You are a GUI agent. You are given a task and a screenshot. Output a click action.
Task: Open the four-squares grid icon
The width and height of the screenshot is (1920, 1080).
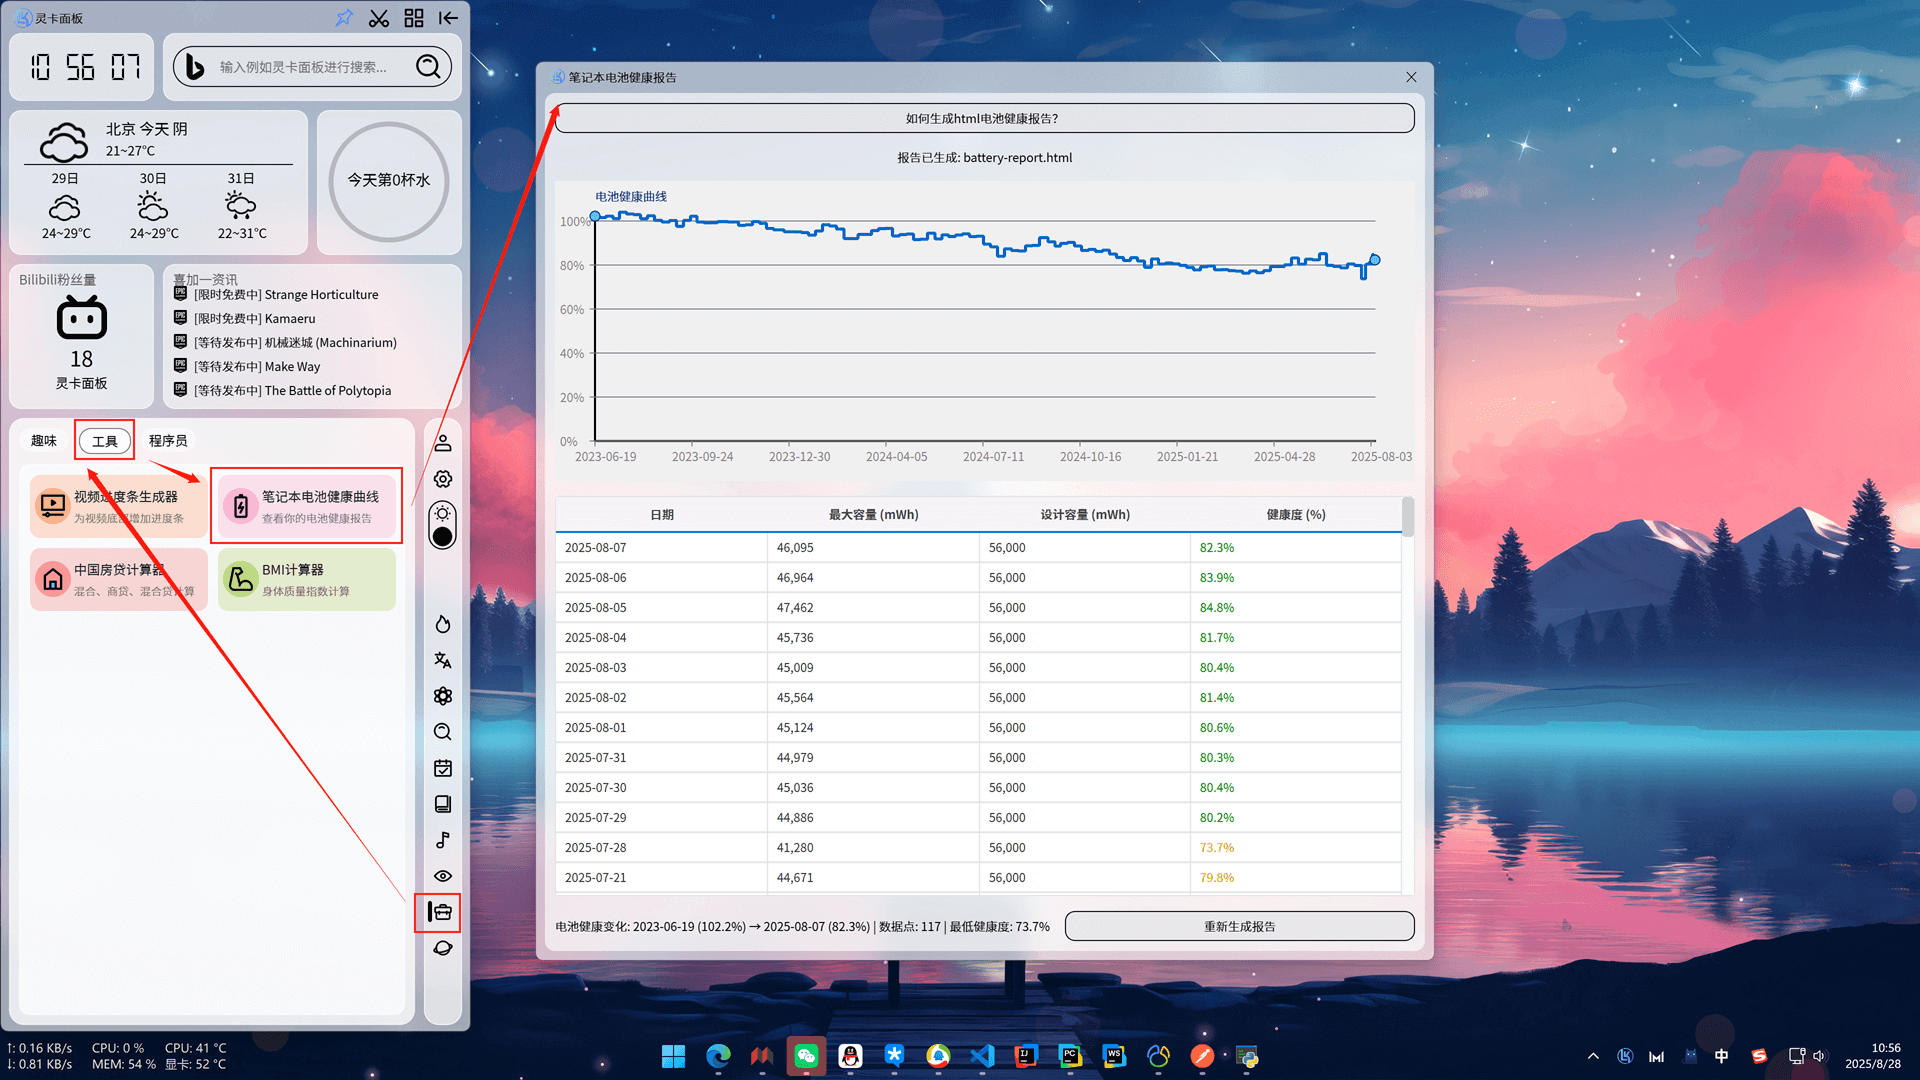click(414, 18)
